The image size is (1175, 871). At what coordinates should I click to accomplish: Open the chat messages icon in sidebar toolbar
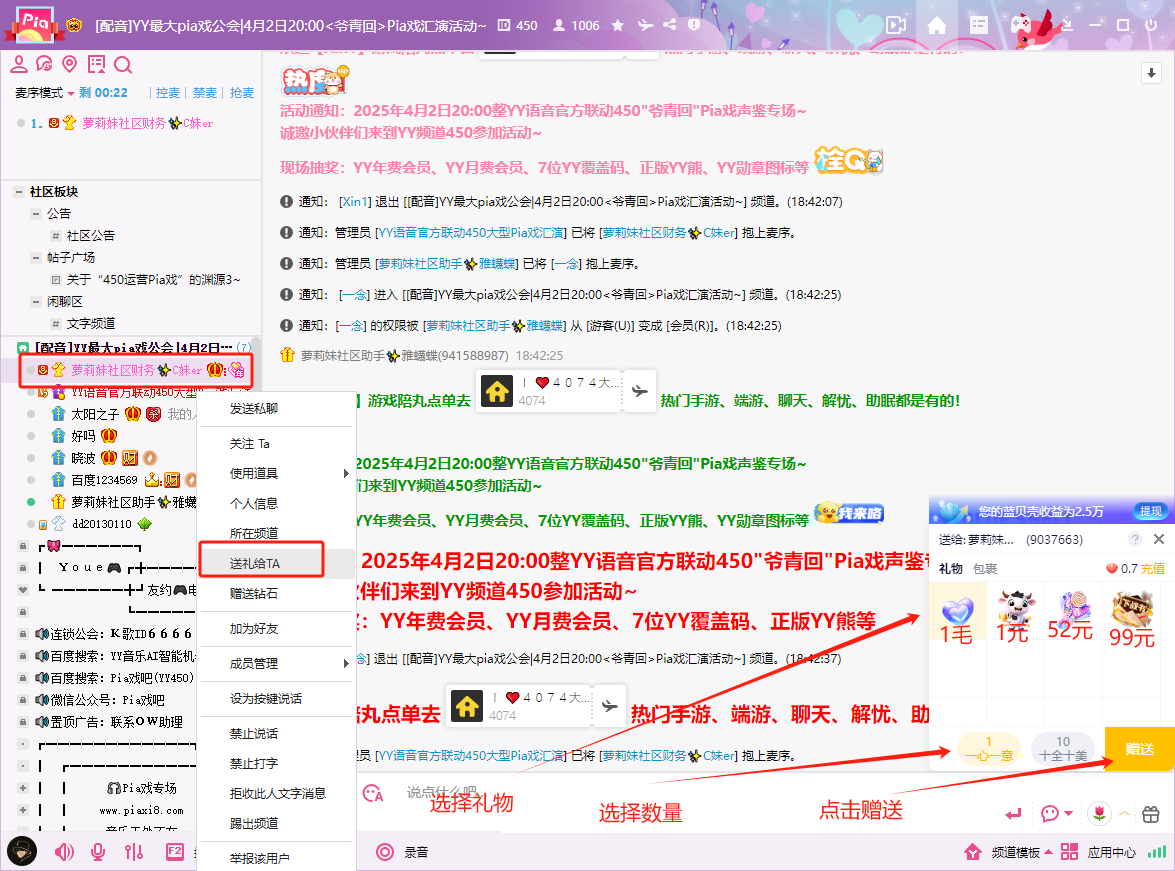click(44, 64)
